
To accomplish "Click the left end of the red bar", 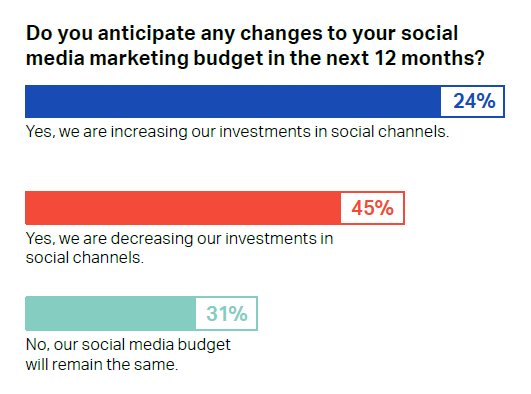I will [28, 208].
